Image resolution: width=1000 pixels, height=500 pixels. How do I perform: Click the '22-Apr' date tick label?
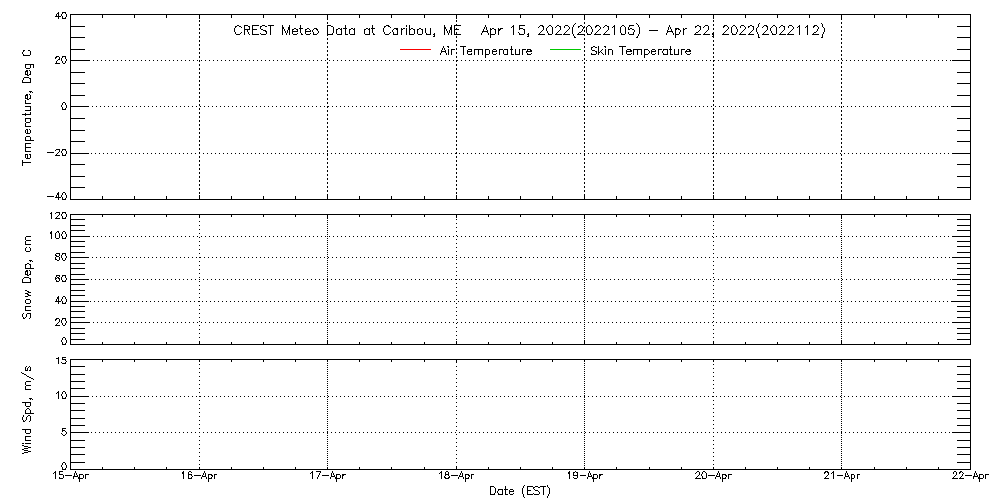tap(970, 476)
